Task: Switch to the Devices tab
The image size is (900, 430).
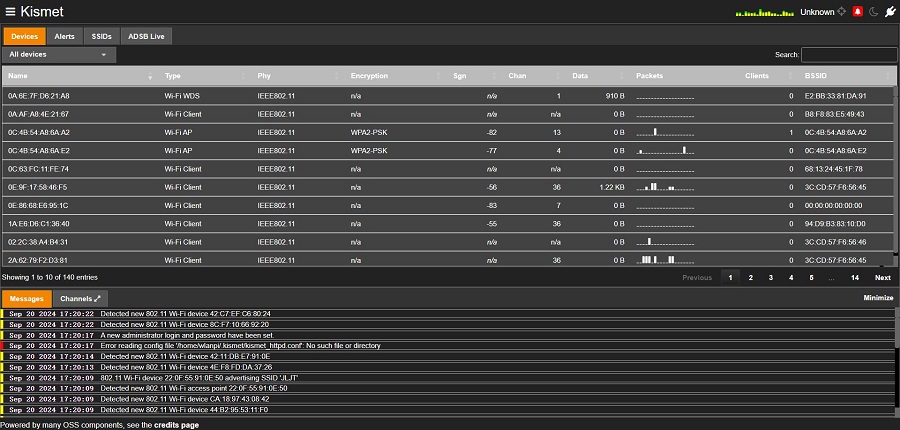Action: (25, 36)
